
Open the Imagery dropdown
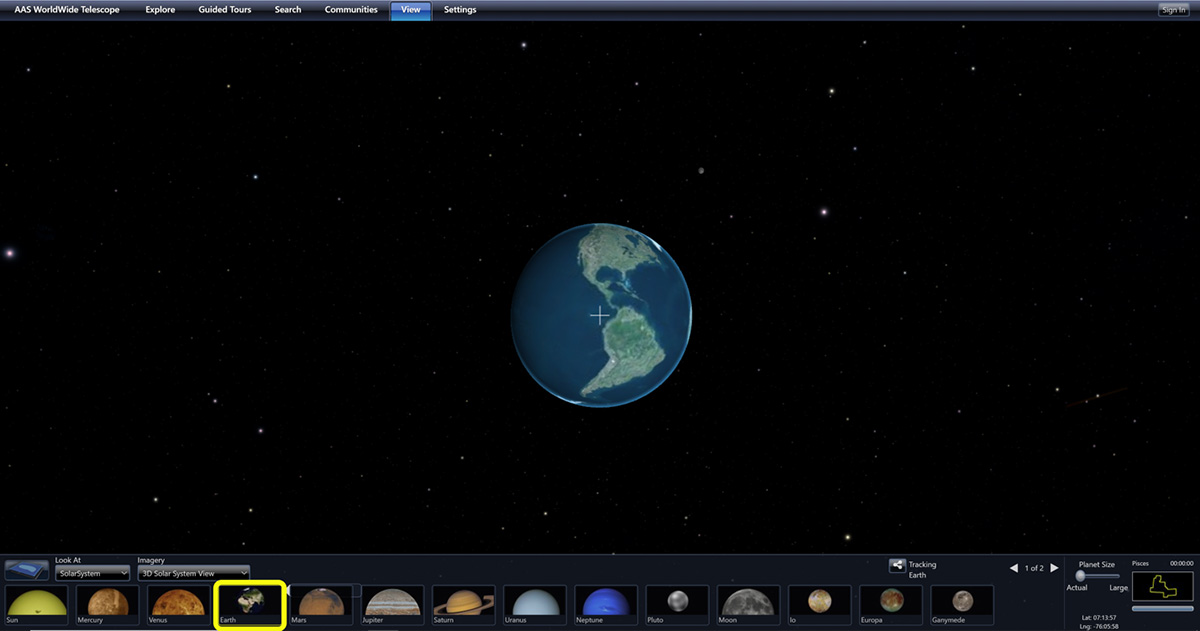point(193,573)
